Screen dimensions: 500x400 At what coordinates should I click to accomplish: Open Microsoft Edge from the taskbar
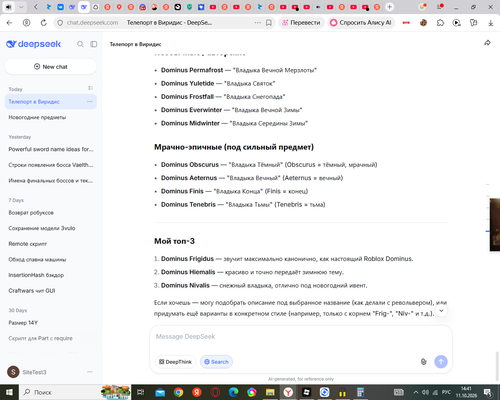(x=233, y=392)
